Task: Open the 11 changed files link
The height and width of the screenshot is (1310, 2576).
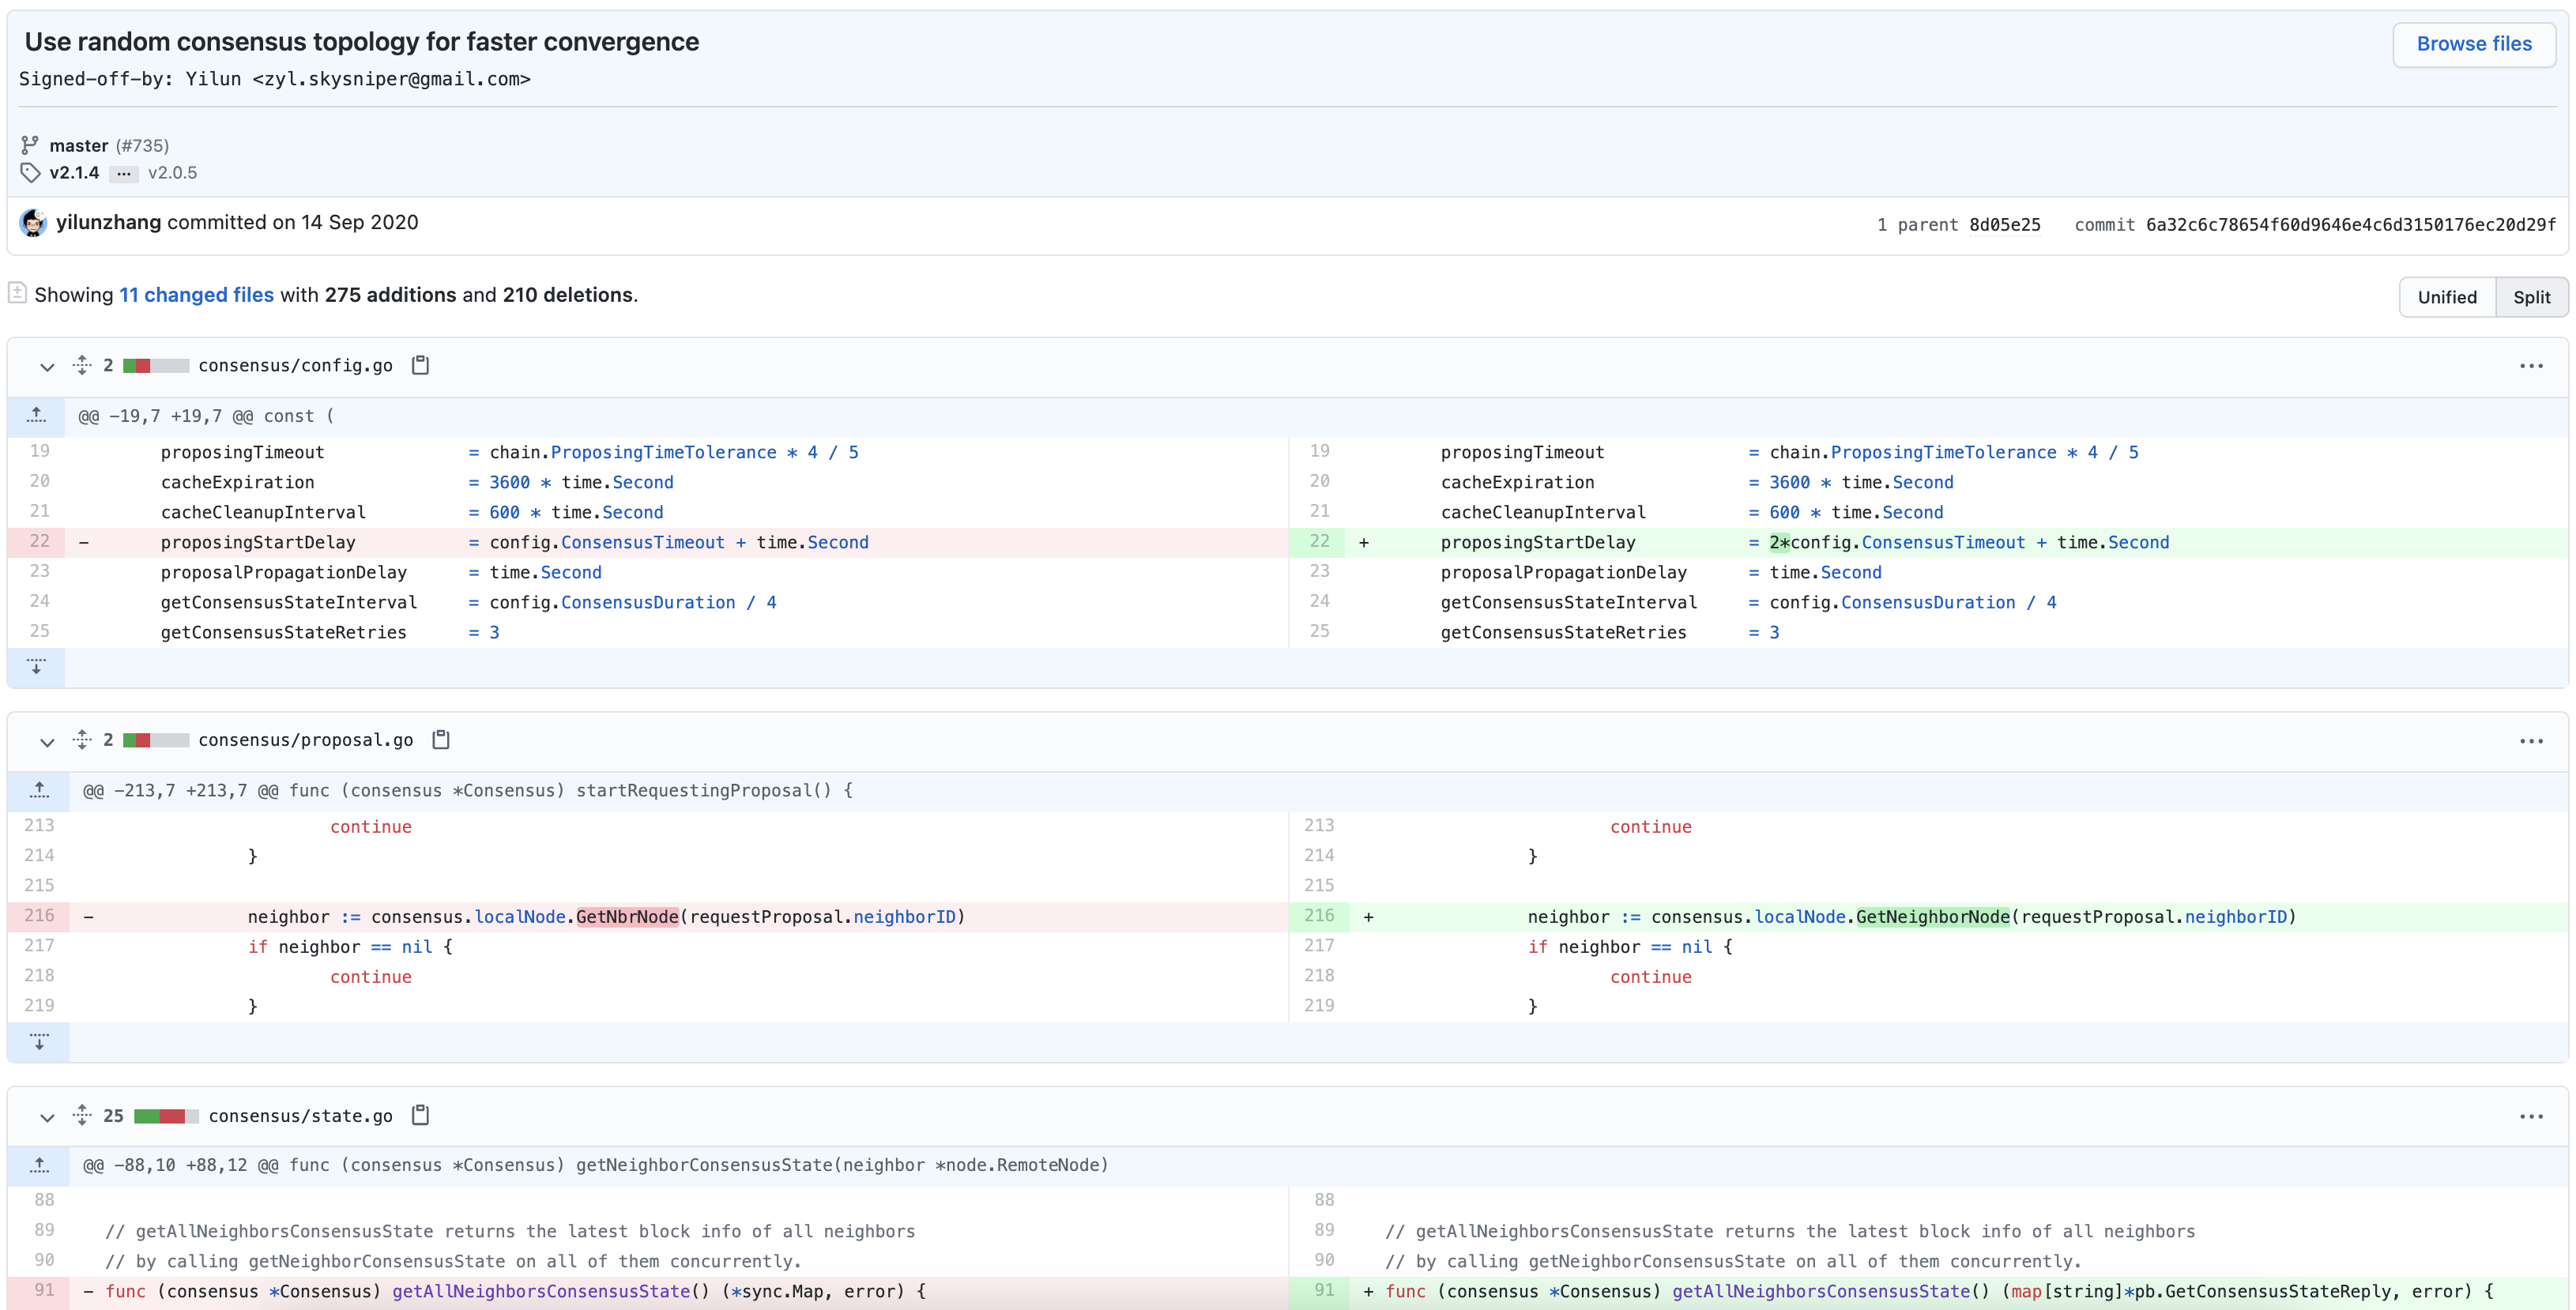Action: 196,295
